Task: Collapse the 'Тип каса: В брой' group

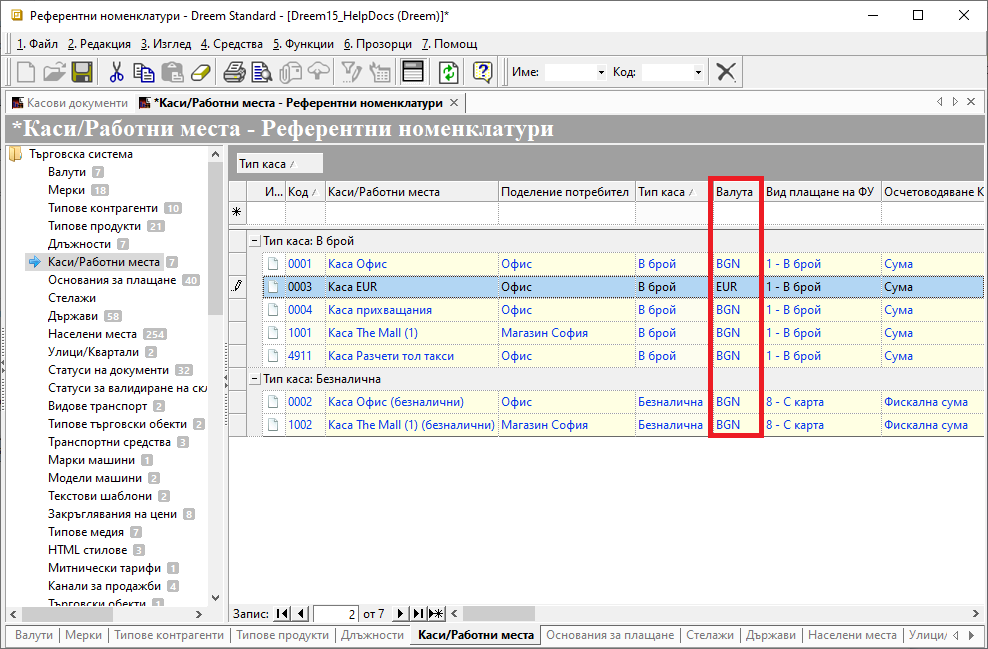Action: pyautogui.click(x=255, y=241)
